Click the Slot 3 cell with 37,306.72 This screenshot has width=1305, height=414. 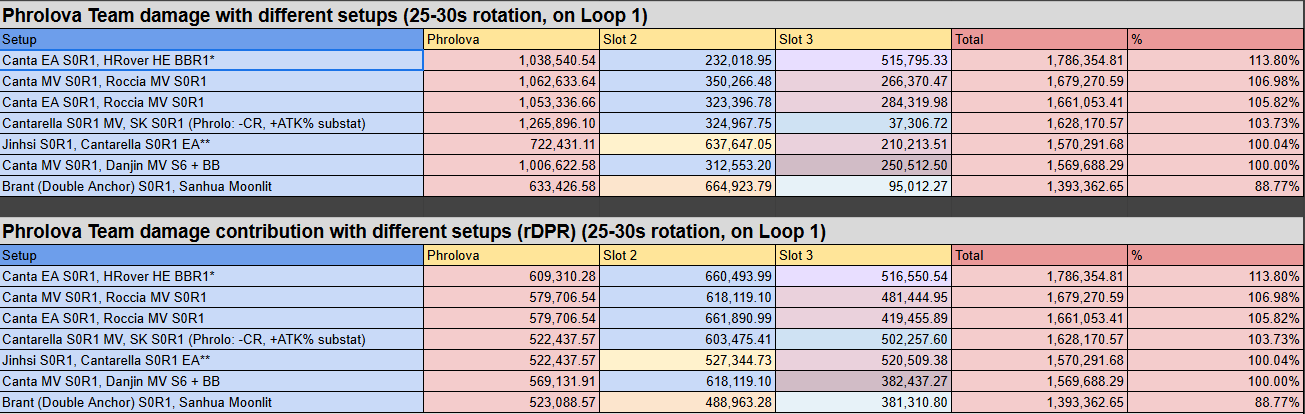click(864, 124)
